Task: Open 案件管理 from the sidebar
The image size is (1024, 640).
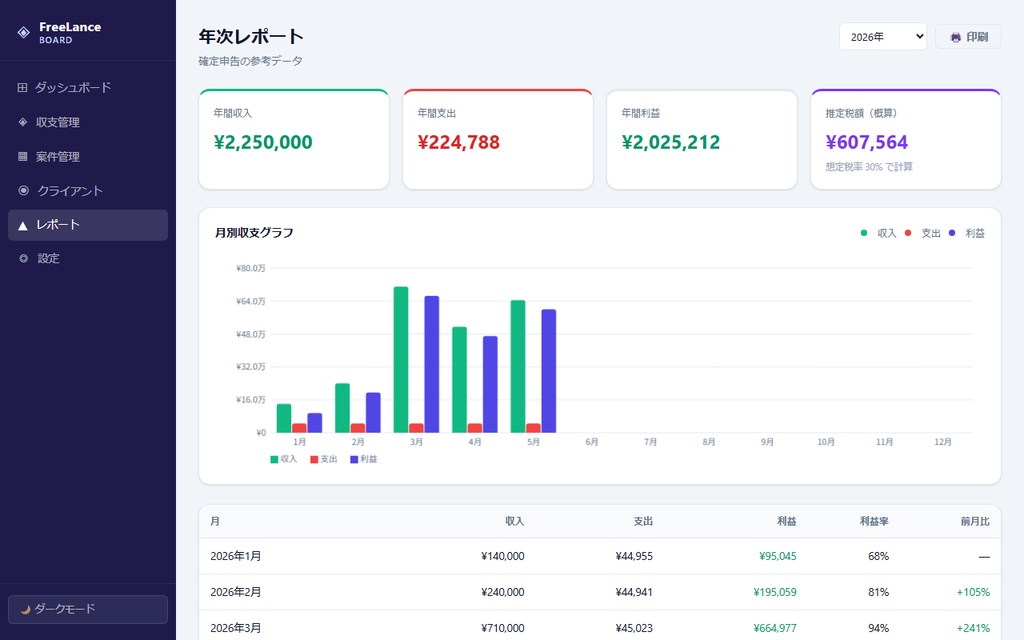Action: (x=88, y=157)
